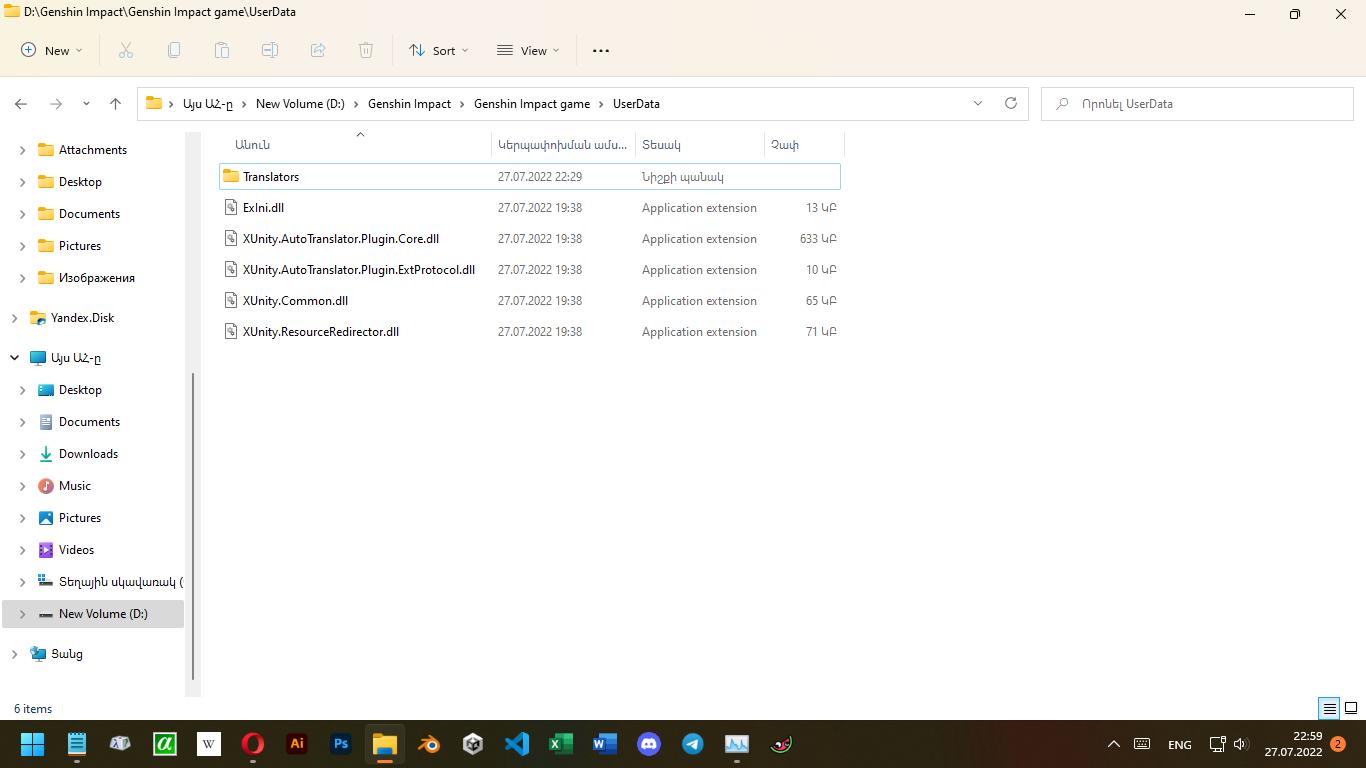Collapse the Այս ԱՀ-ը tree node
Screen dimensions: 1366x768
(14, 358)
